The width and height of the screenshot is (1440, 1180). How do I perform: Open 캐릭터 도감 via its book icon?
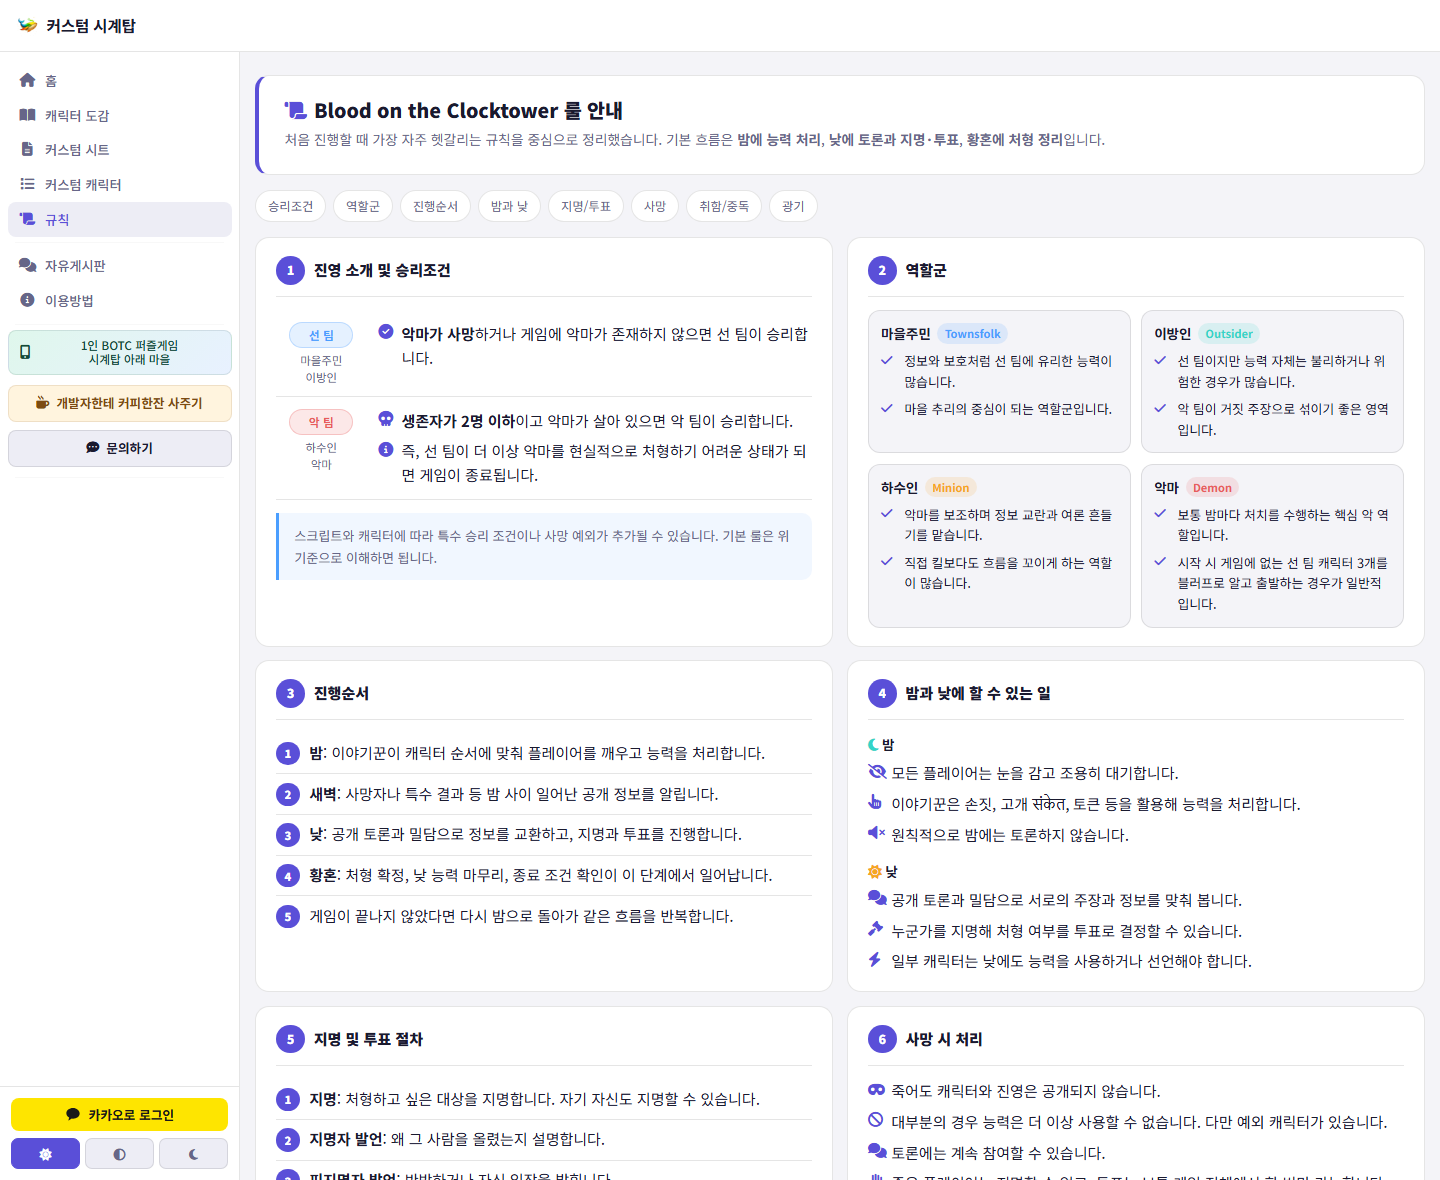[x=27, y=115]
